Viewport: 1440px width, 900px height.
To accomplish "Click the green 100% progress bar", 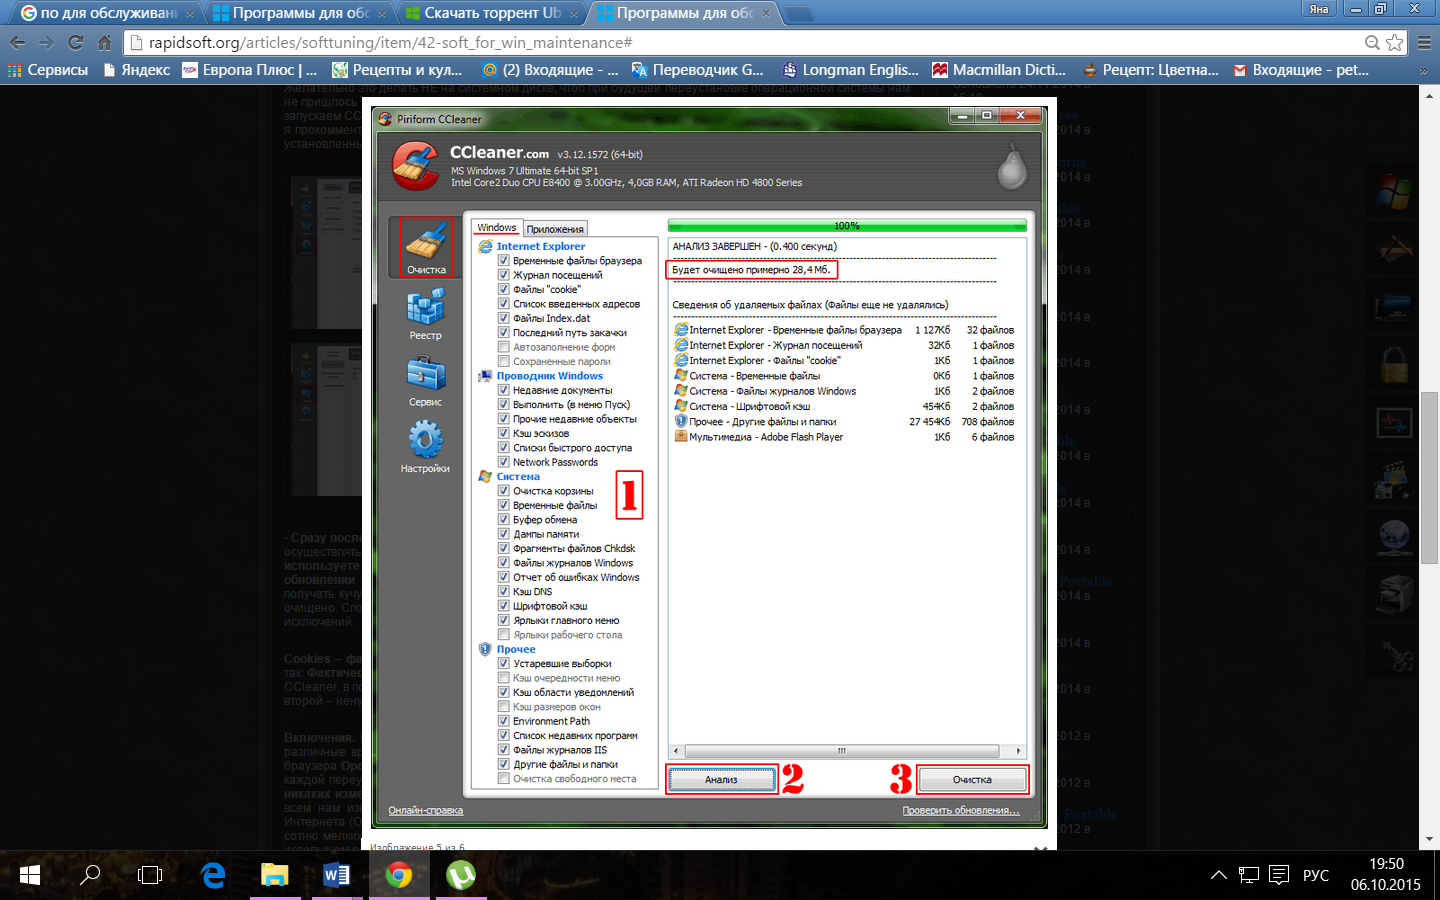I will point(847,226).
